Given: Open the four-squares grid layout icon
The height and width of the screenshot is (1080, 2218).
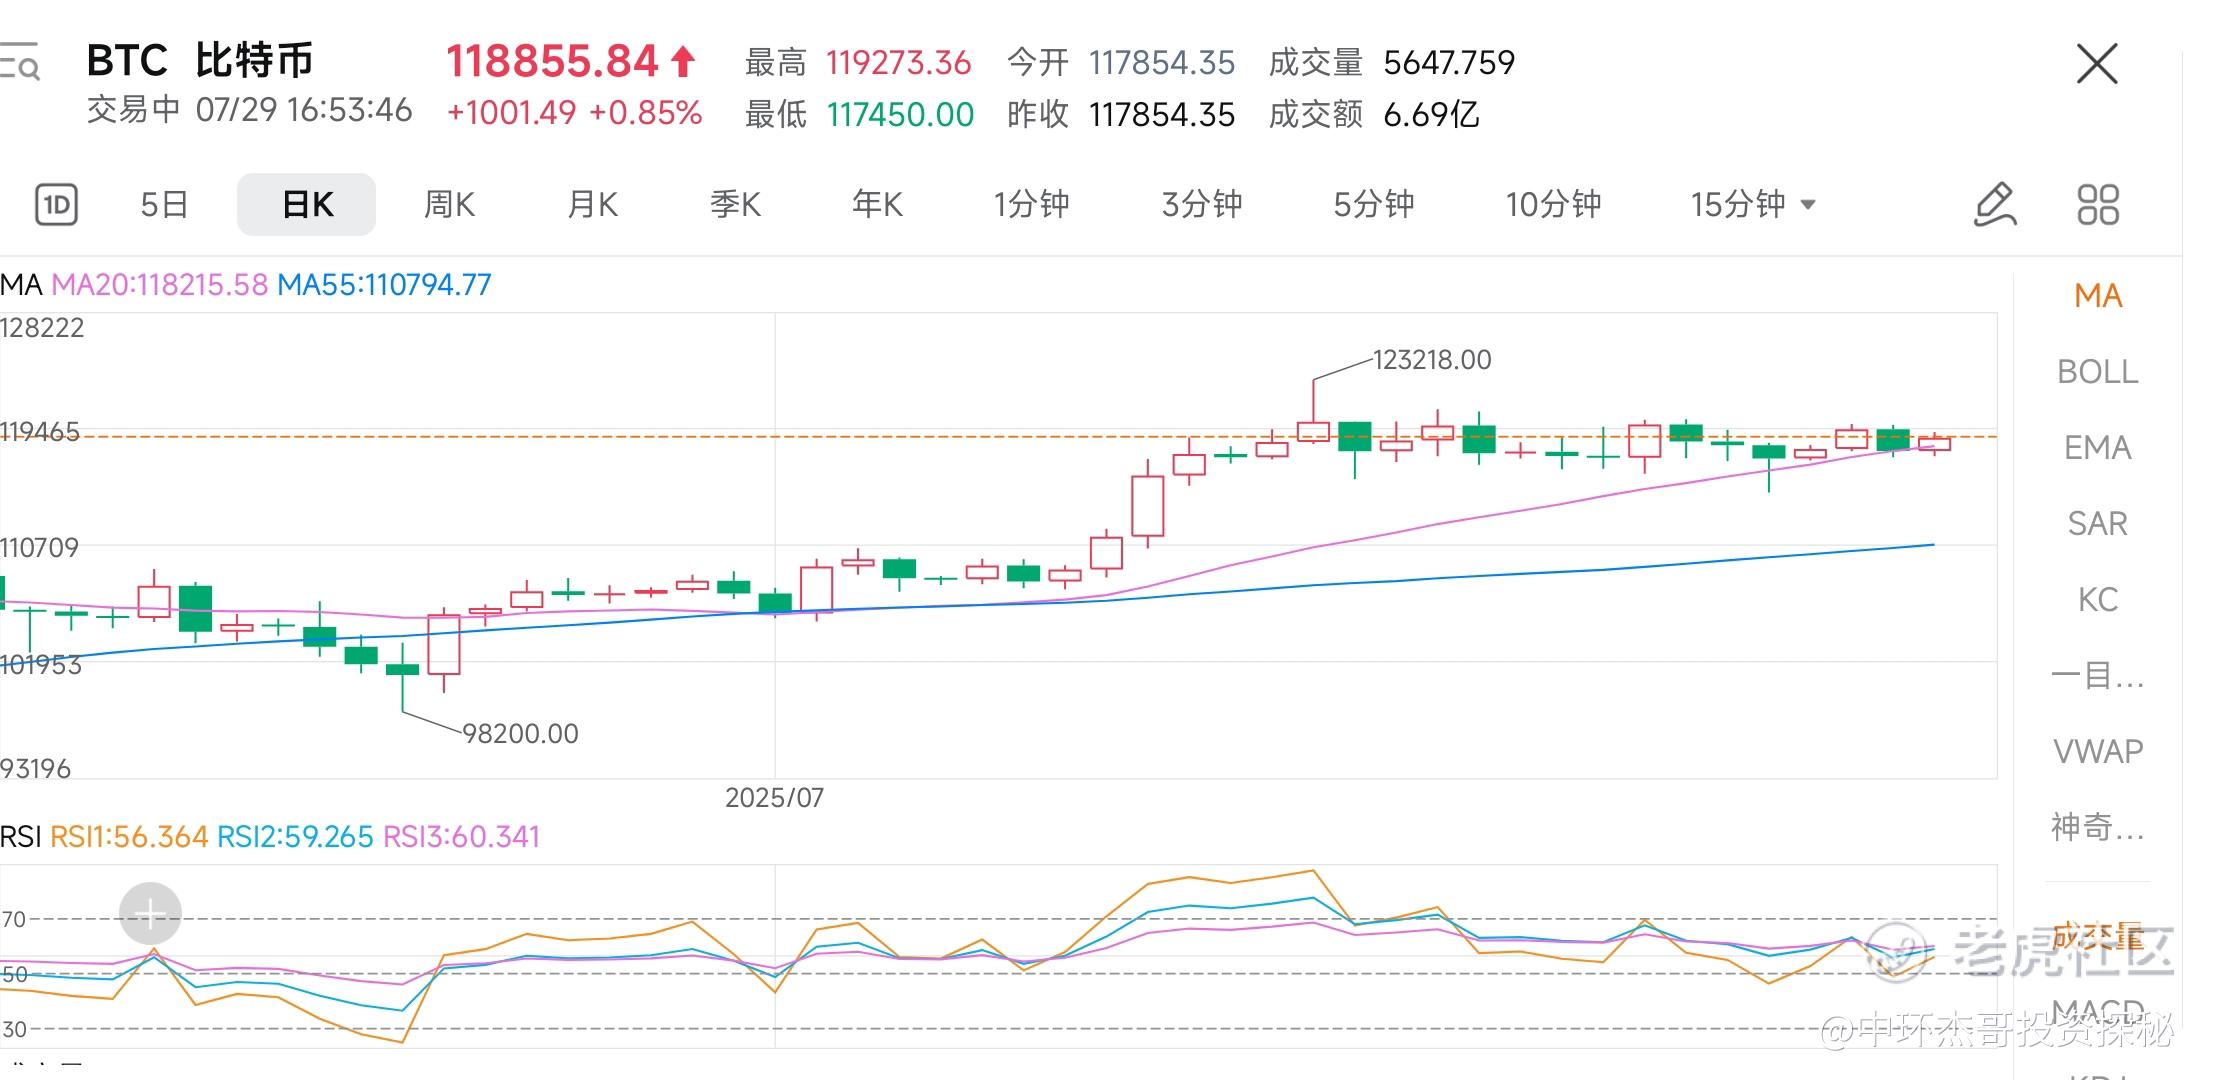Looking at the screenshot, I should click(2097, 205).
